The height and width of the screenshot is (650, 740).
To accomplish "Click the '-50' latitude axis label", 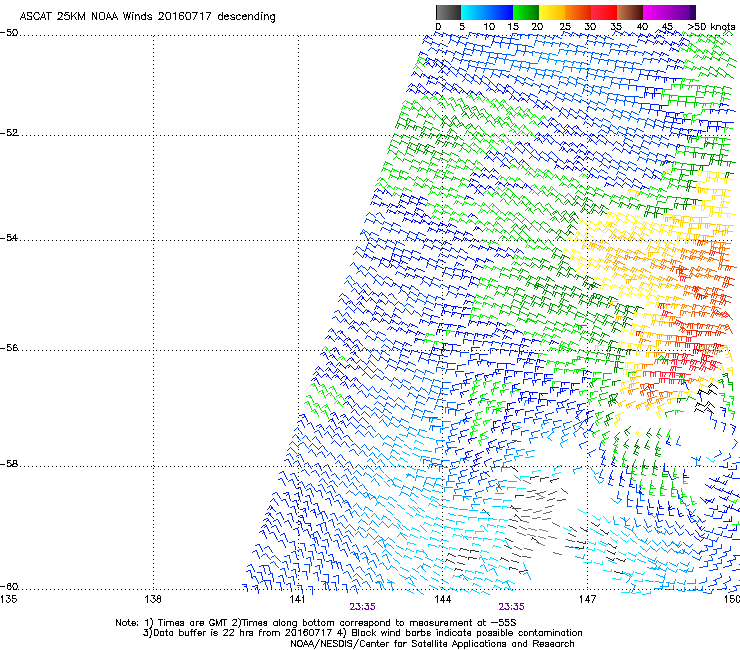I will [9, 33].
